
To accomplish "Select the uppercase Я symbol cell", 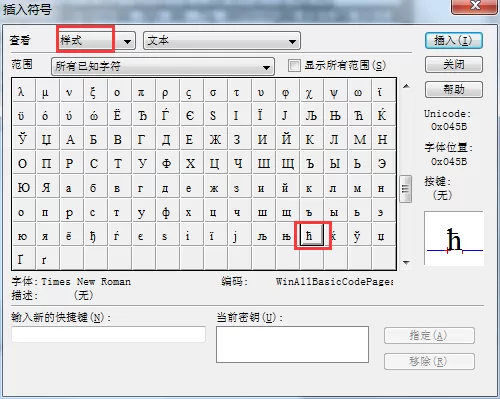I will 47,187.
